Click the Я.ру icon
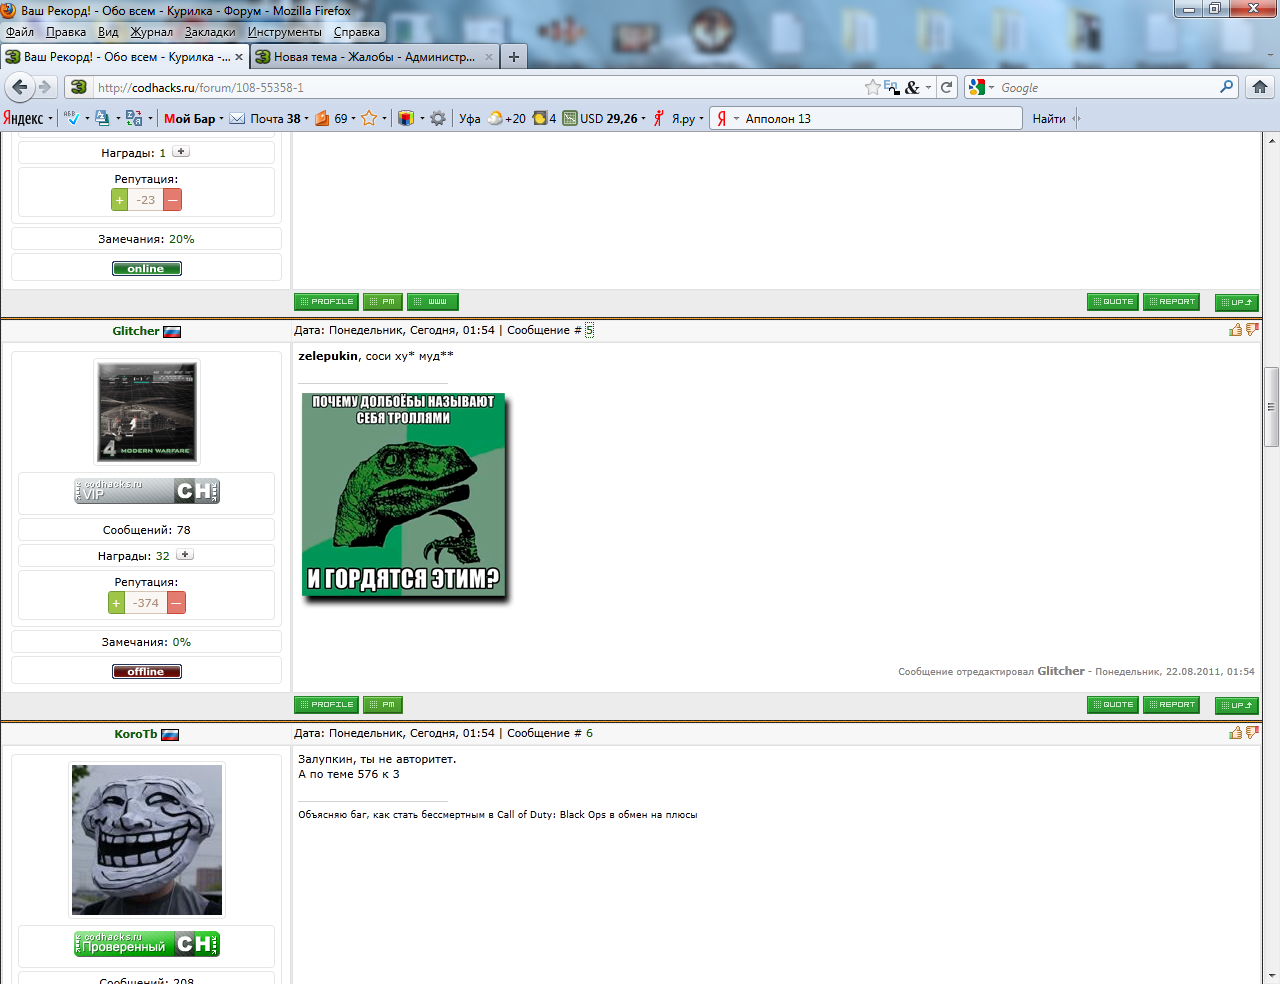This screenshot has width=1280, height=984. 659,118
